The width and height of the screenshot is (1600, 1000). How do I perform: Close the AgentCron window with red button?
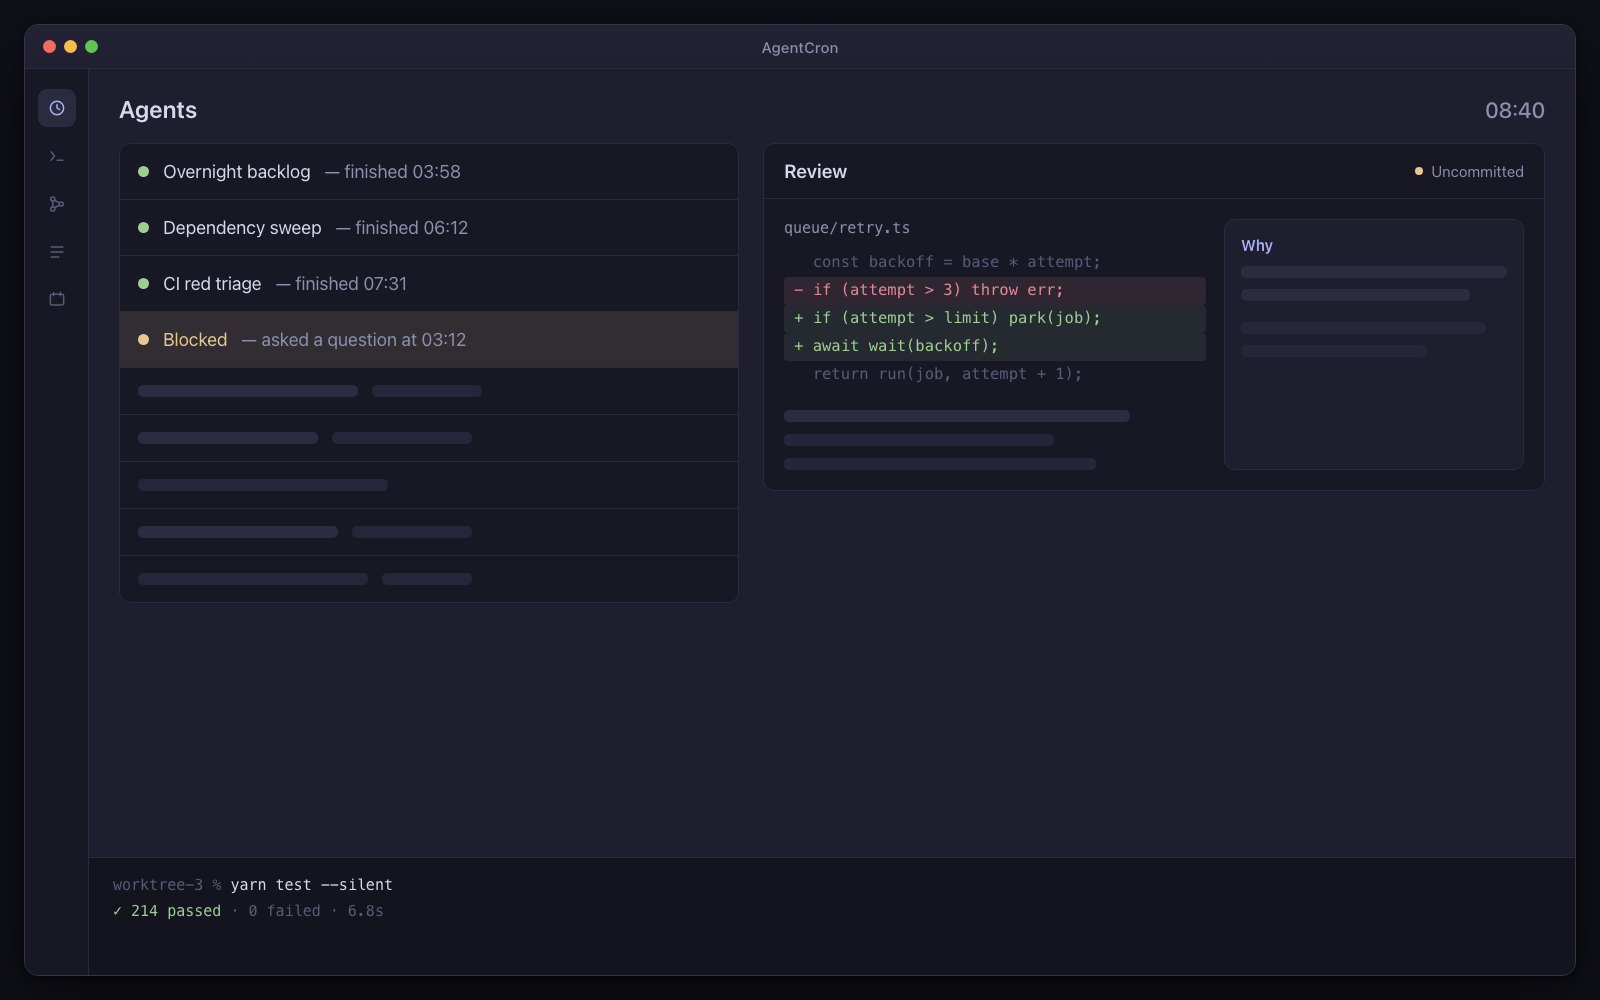[49, 47]
